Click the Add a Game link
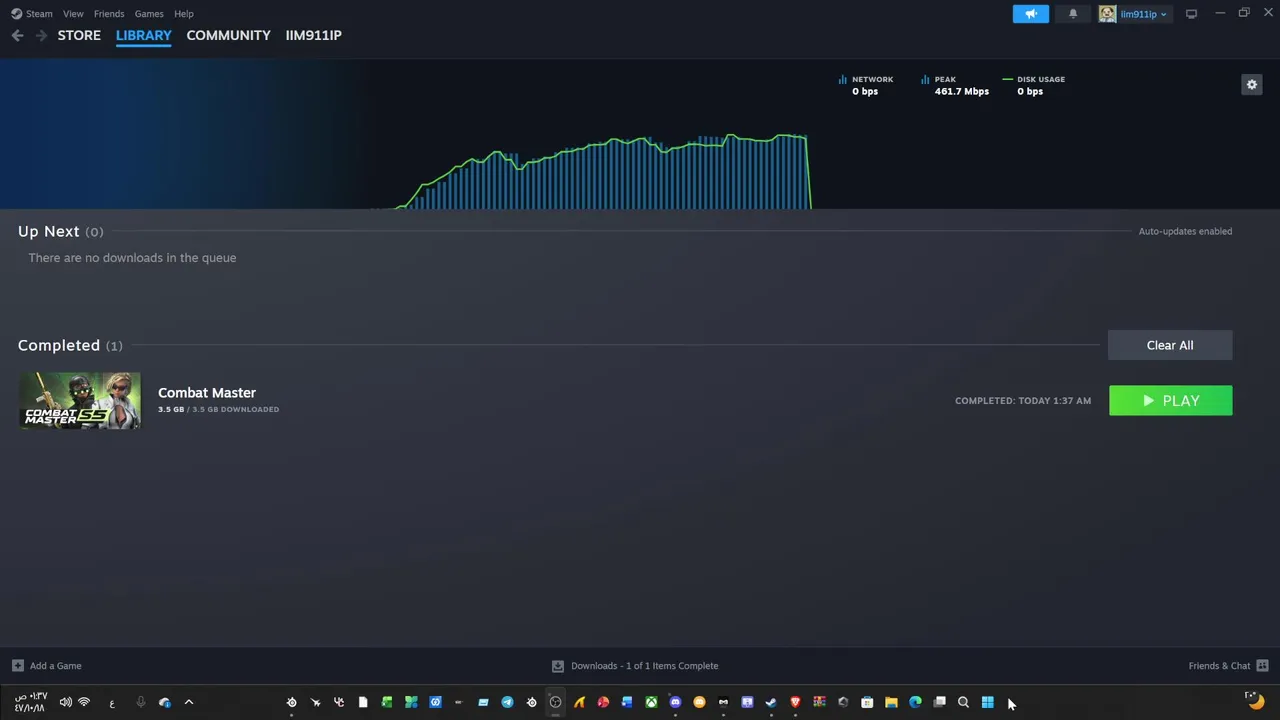The width and height of the screenshot is (1280, 720). [x=56, y=666]
